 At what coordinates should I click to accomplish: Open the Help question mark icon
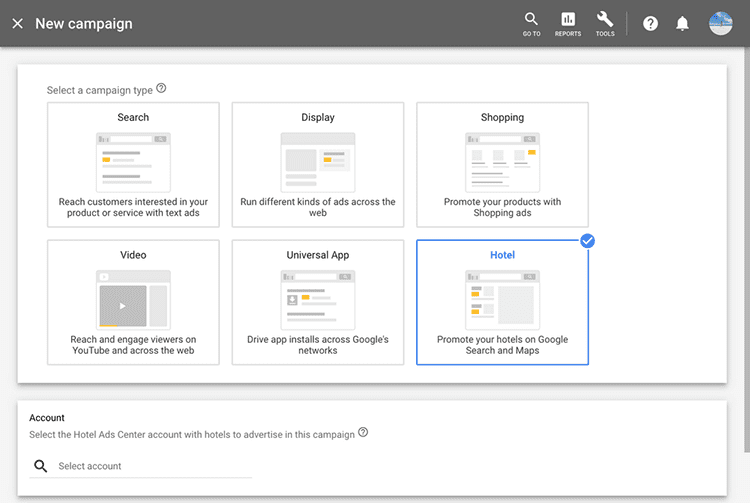click(650, 23)
